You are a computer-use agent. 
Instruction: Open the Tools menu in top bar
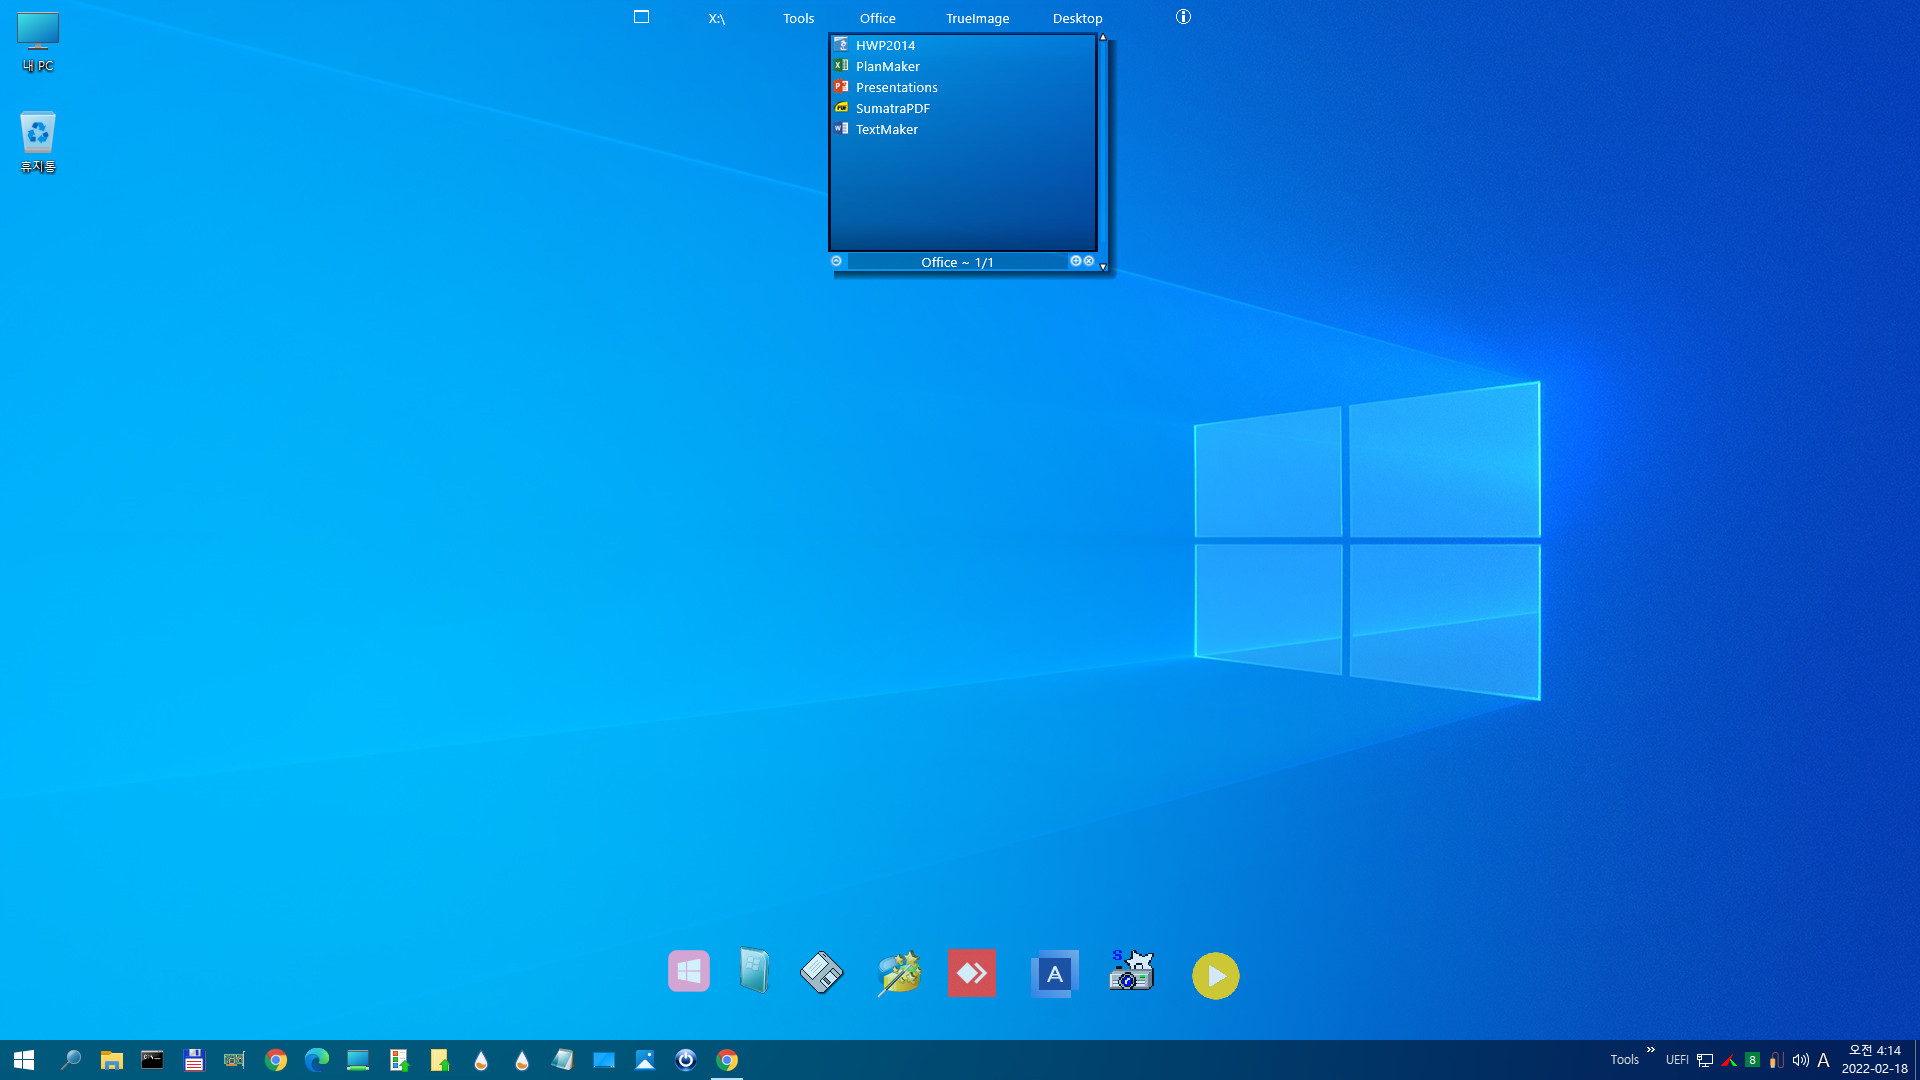[798, 18]
